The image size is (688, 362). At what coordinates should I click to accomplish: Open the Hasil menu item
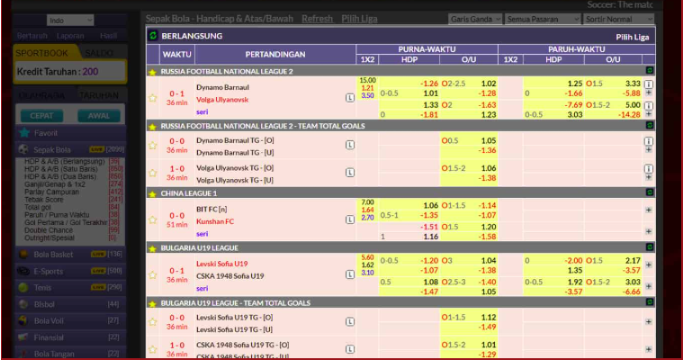tap(108, 36)
